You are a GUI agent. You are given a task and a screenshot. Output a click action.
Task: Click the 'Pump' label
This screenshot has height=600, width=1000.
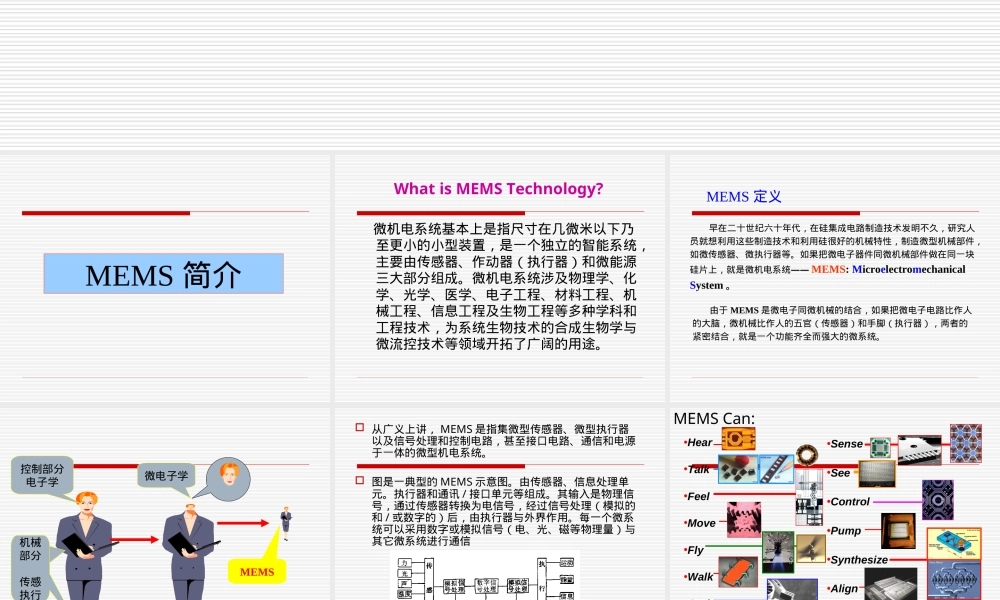[844, 530]
